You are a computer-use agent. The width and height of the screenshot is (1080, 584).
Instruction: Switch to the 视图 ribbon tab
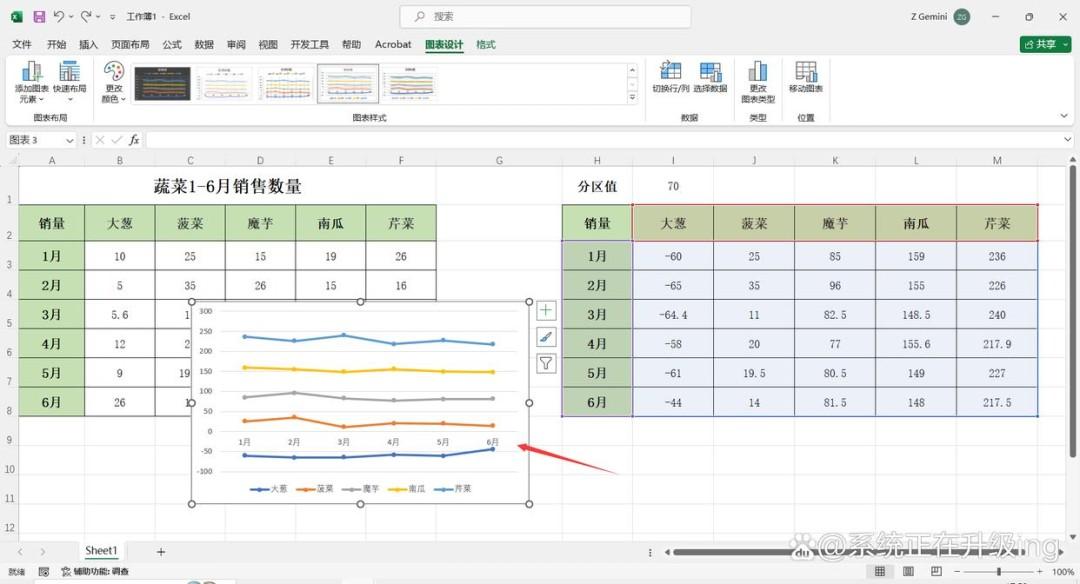[268, 44]
